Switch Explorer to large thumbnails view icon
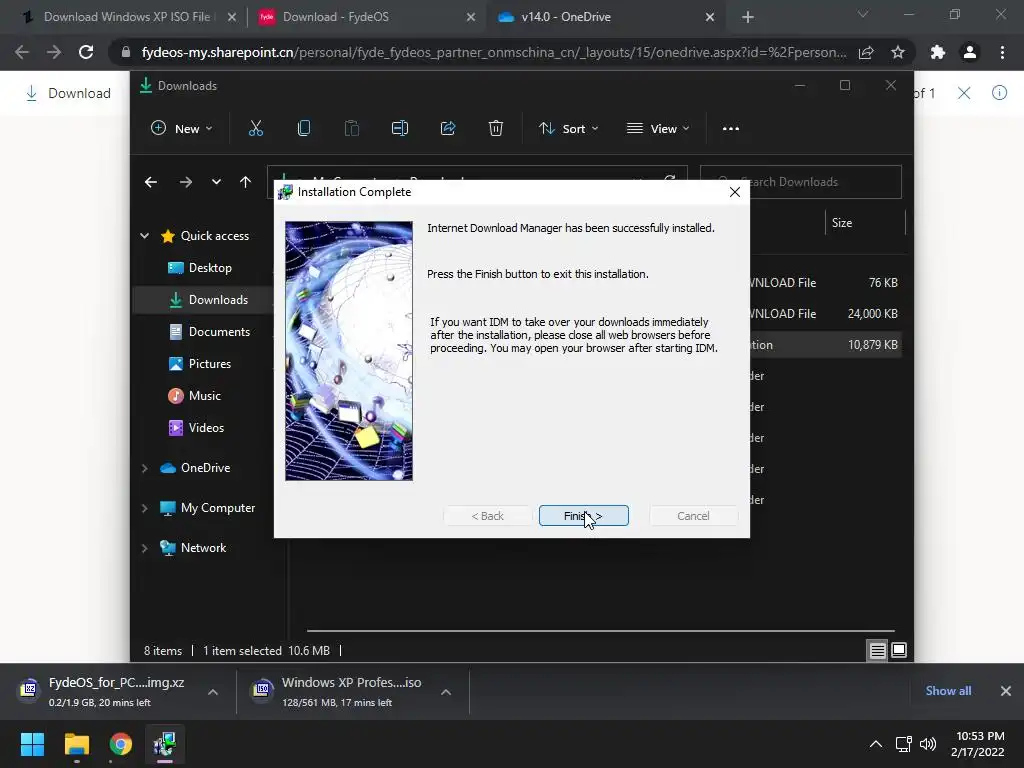The image size is (1024, 768). point(899,650)
